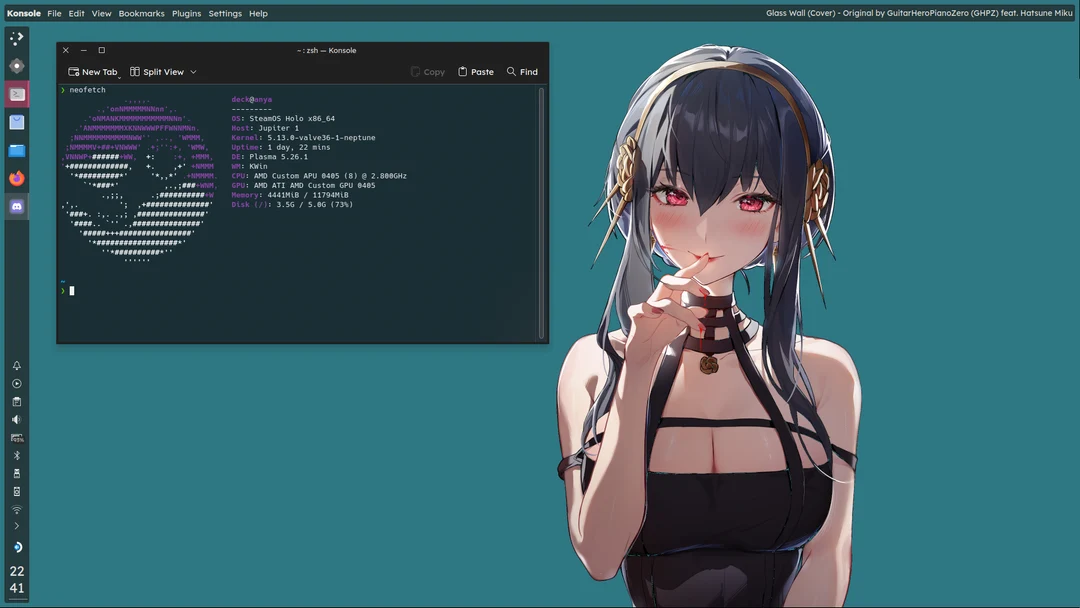The height and width of the screenshot is (608, 1080).
Task: Open the Bookmarks menu
Action: coord(141,13)
